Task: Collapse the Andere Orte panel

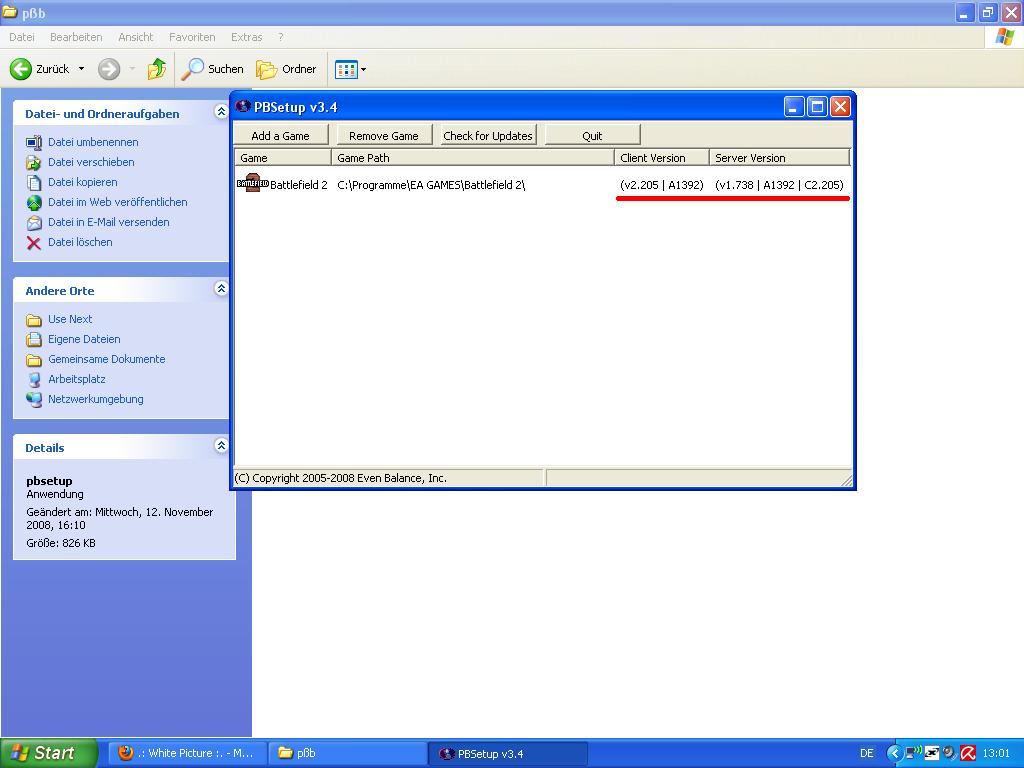Action: pos(221,288)
